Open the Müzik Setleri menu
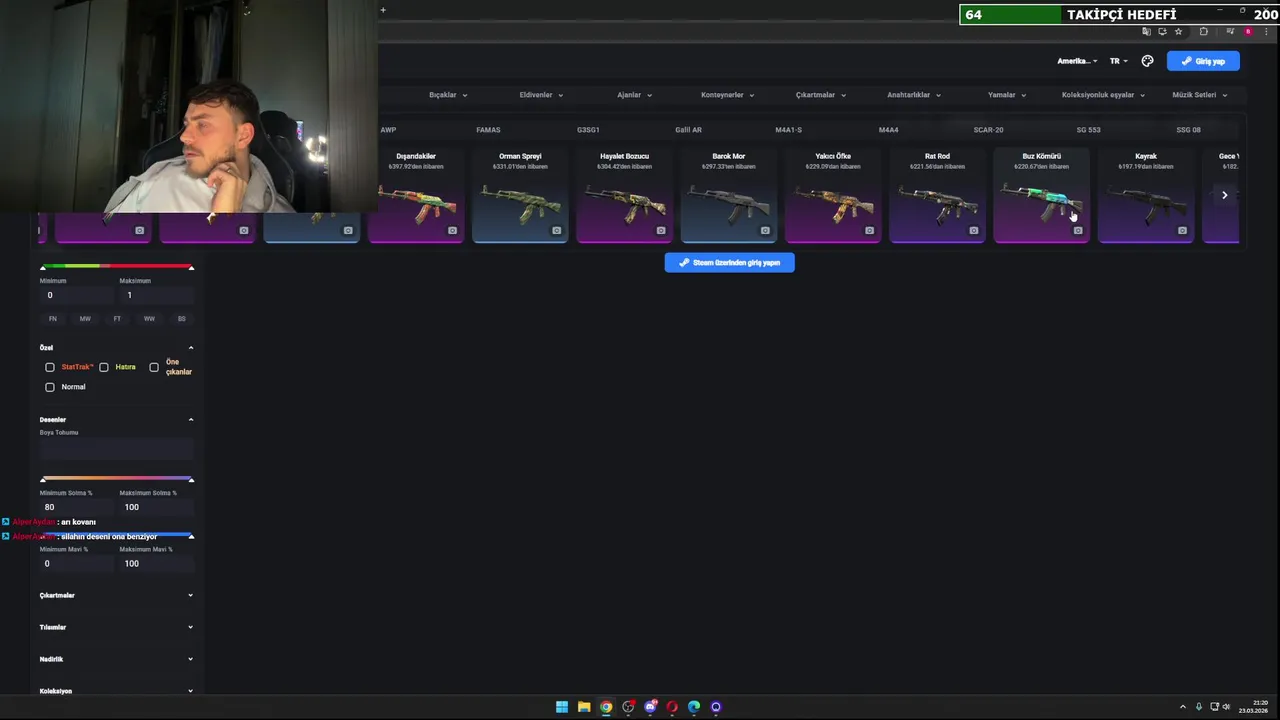Viewport: 1280px width, 720px height. click(1199, 95)
